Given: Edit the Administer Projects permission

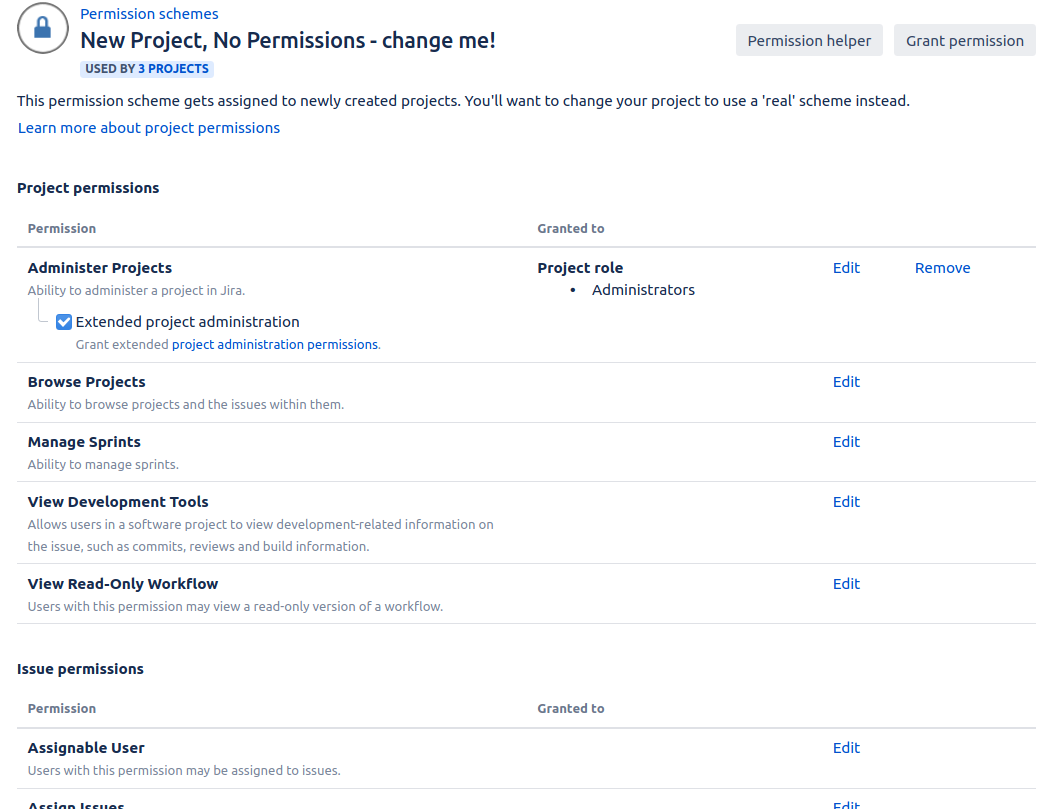Looking at the screenshot, I should (846, 268).
